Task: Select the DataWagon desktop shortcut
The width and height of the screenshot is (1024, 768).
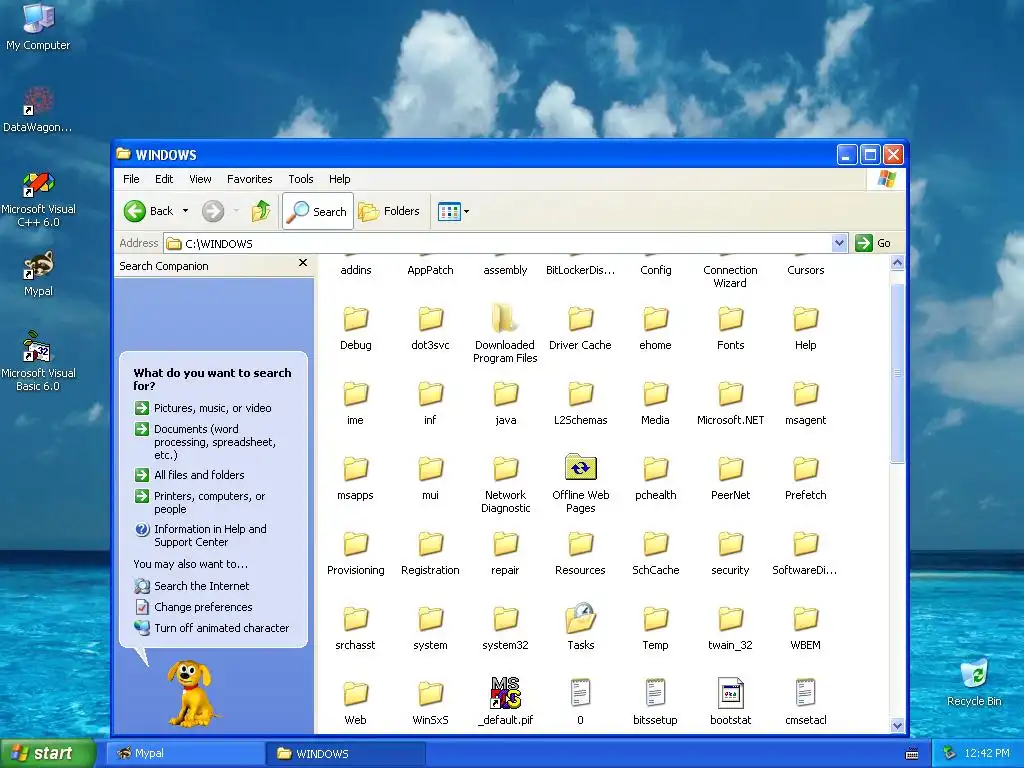Action: pyautogui.click(x=38, y=110)
